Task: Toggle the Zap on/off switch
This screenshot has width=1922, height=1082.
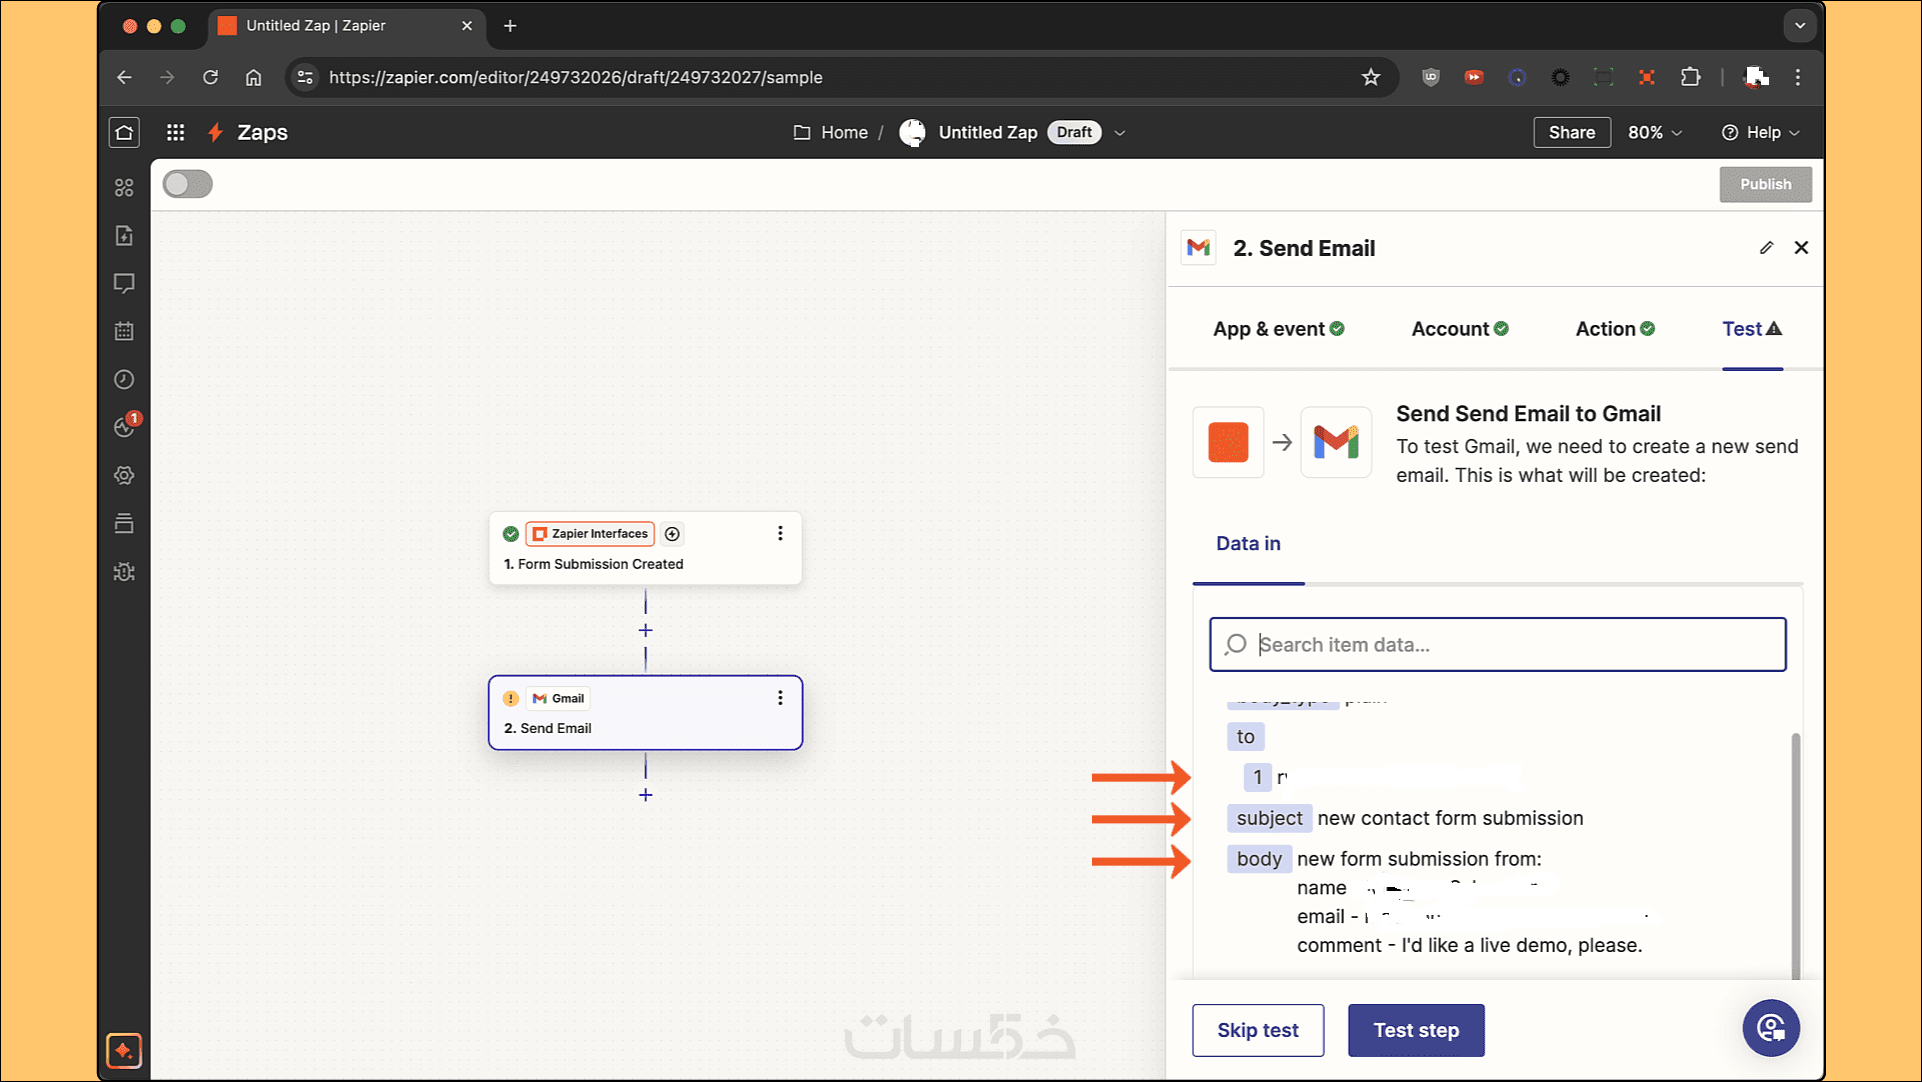Action: click(187, 184)
